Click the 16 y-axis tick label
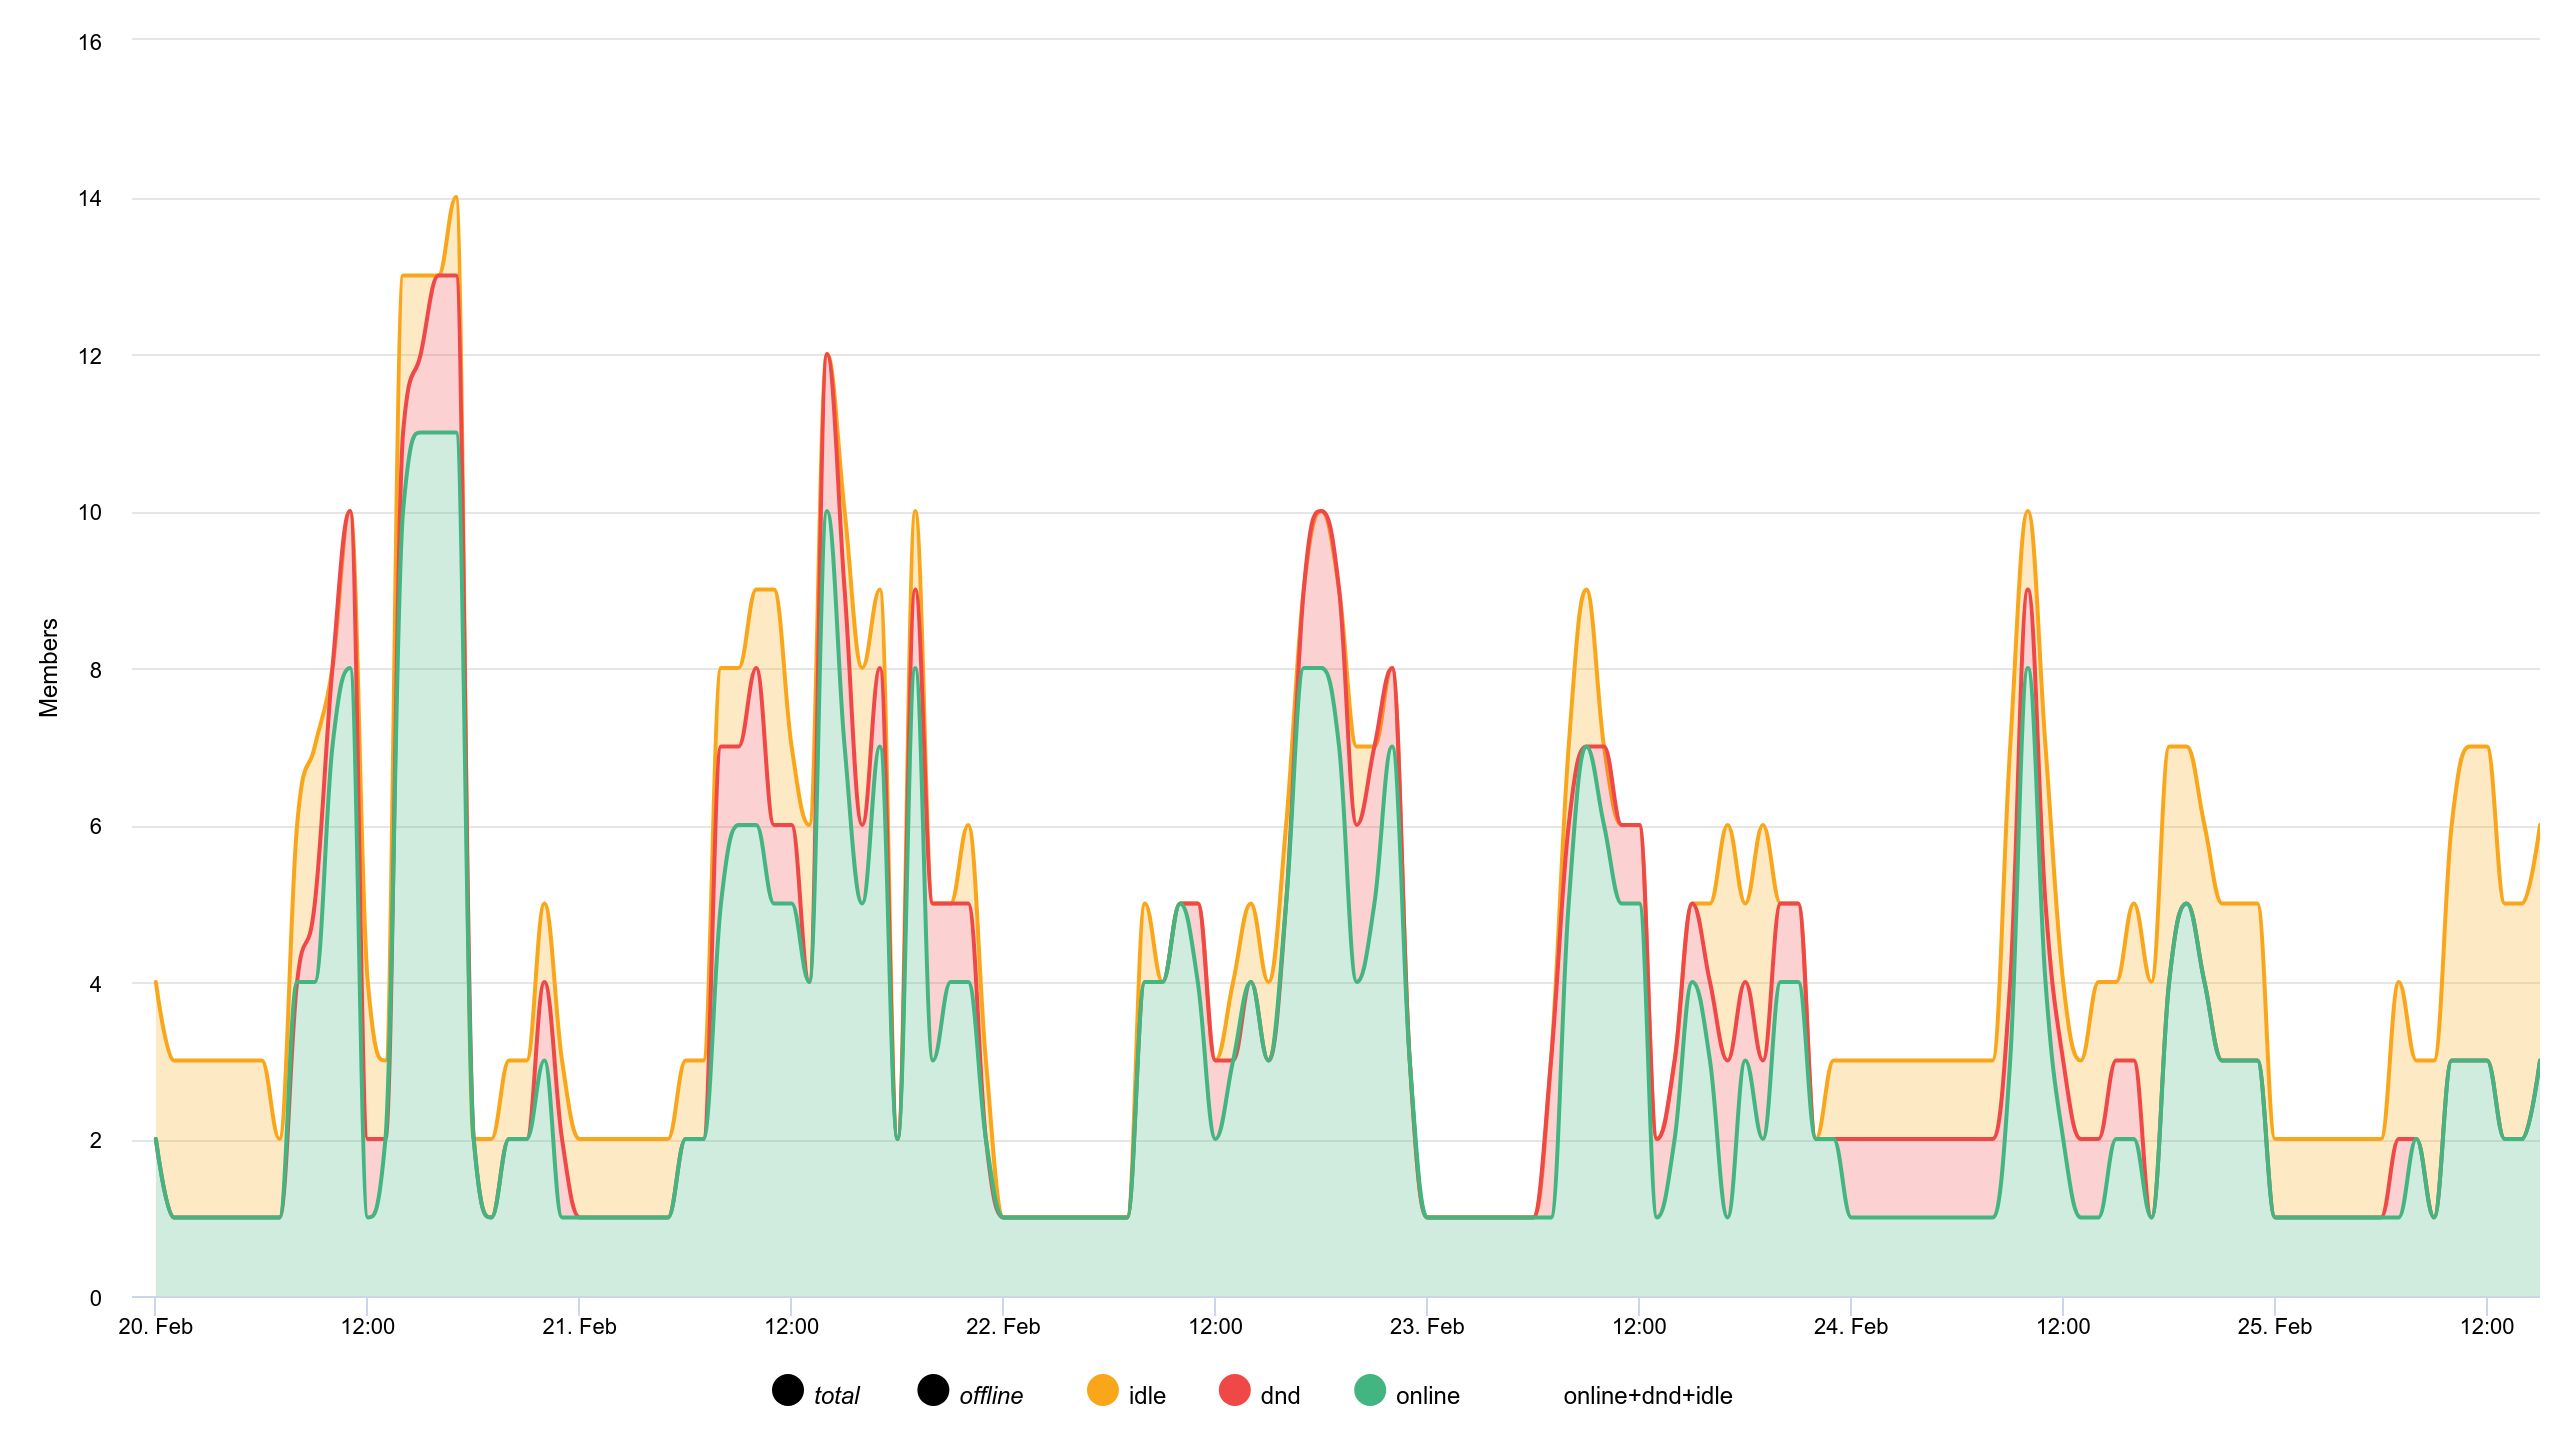This screenshot has width=2560, height=1440. (90, 42)
